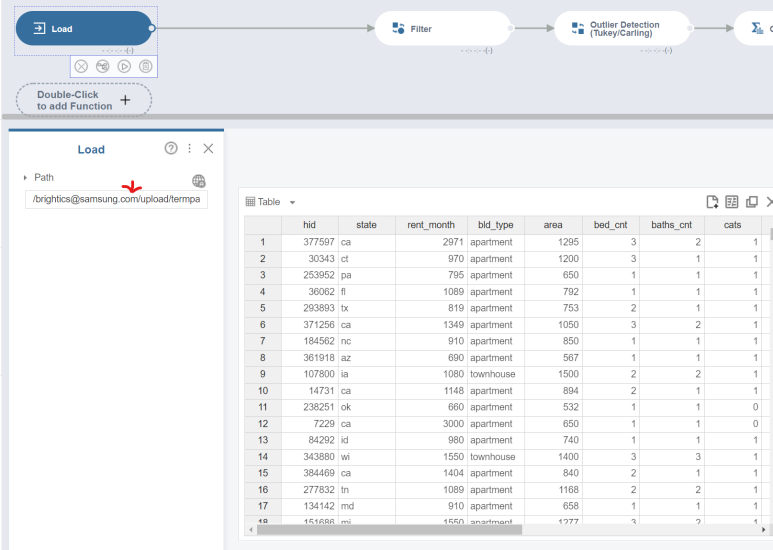Click area cell 1295
This screenshot has height=550, width=773.
(x=553, y=242)
